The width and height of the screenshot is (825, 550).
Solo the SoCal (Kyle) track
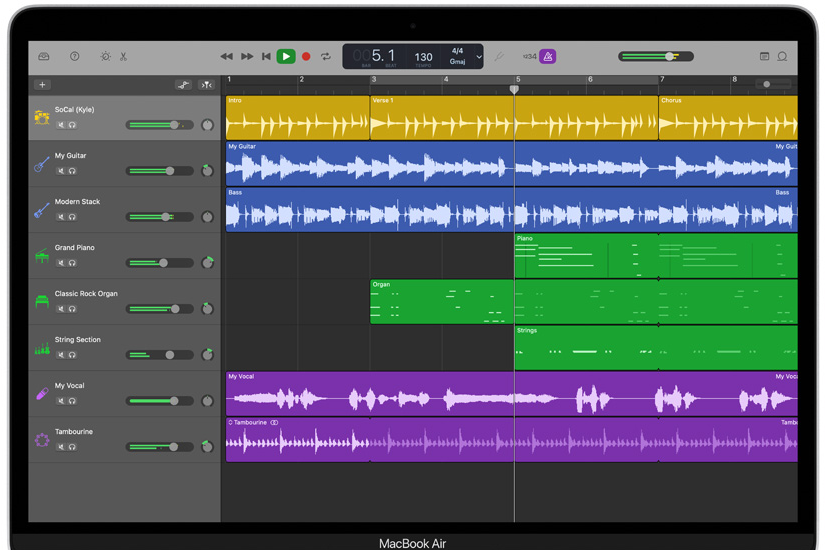pyautogui.click(x=72, y=125)
